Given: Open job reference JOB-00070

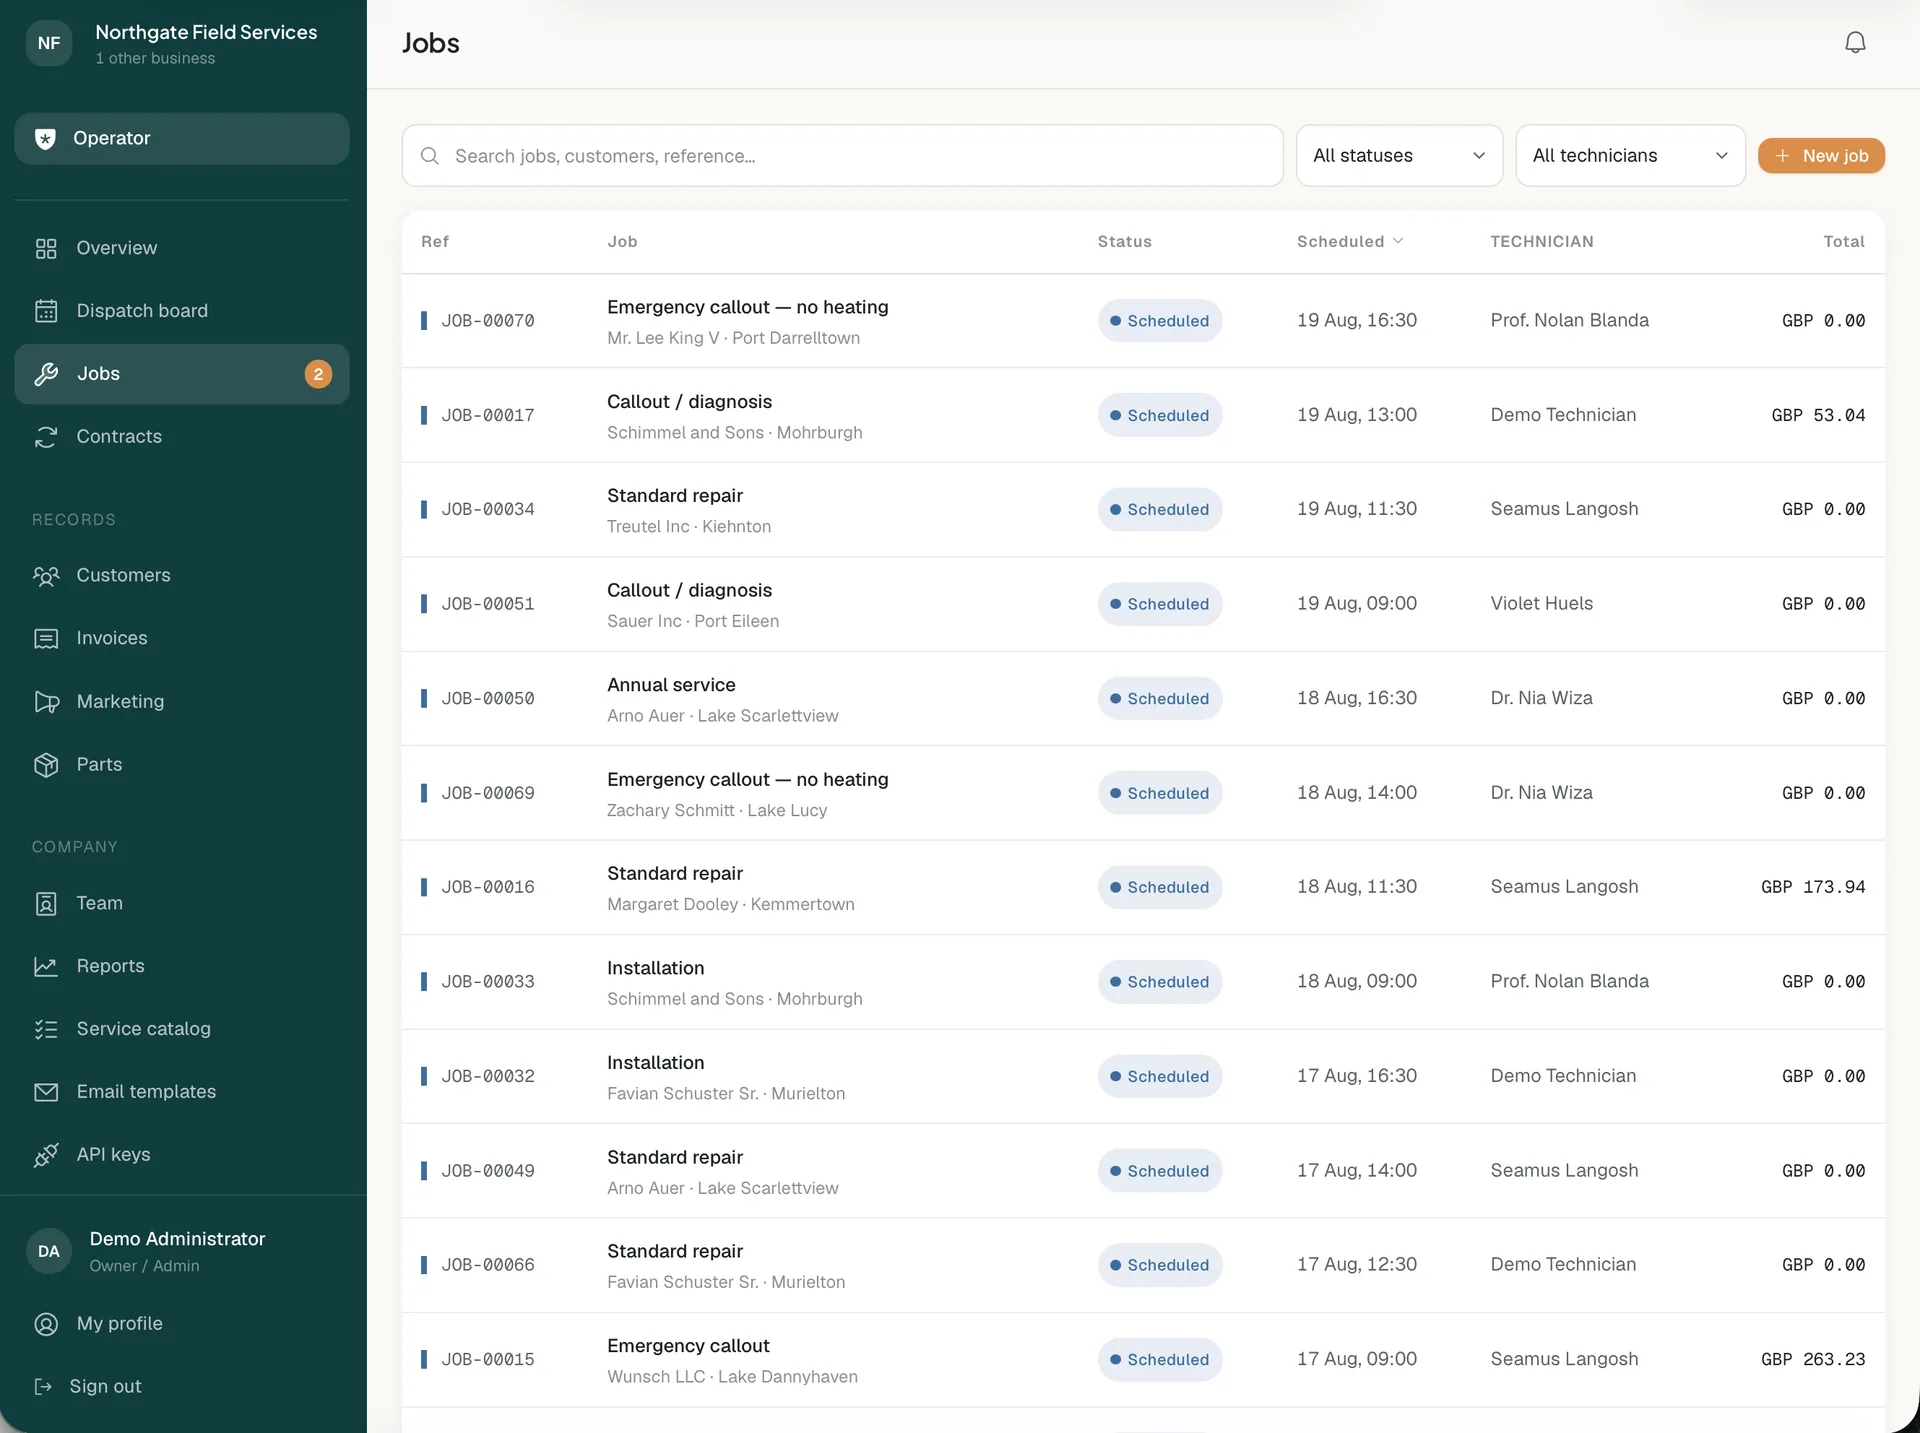Looking at the screenshot, I should click(x=488, y=321).
